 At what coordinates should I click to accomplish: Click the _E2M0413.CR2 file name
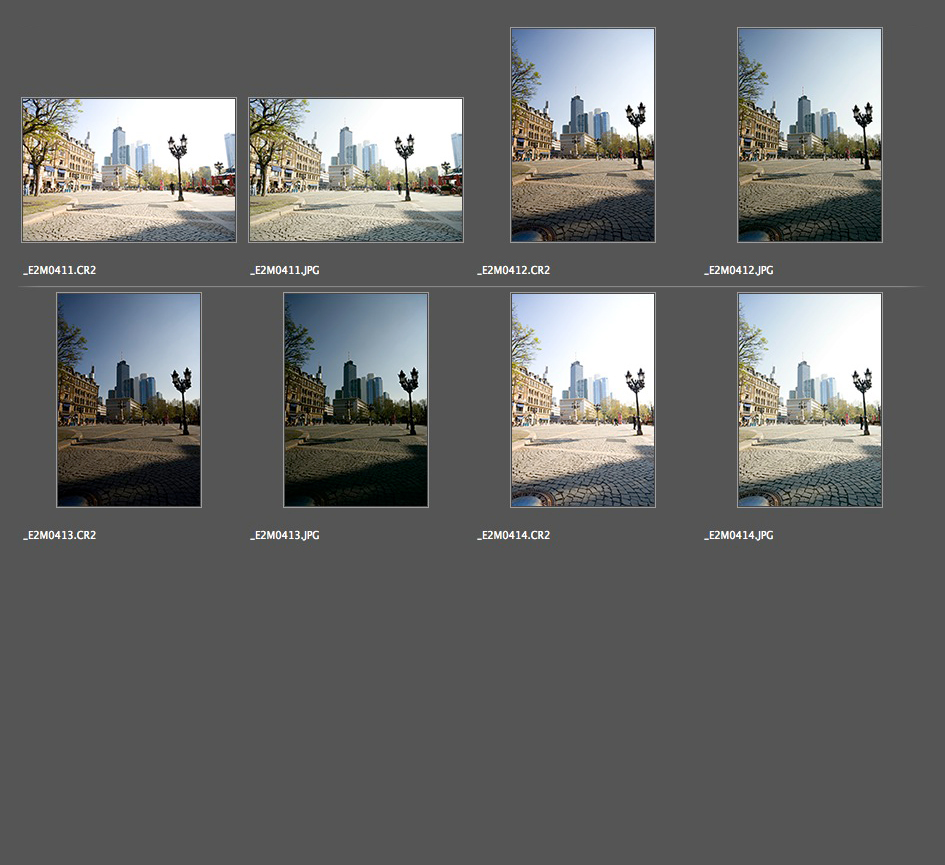pos(60,536)
